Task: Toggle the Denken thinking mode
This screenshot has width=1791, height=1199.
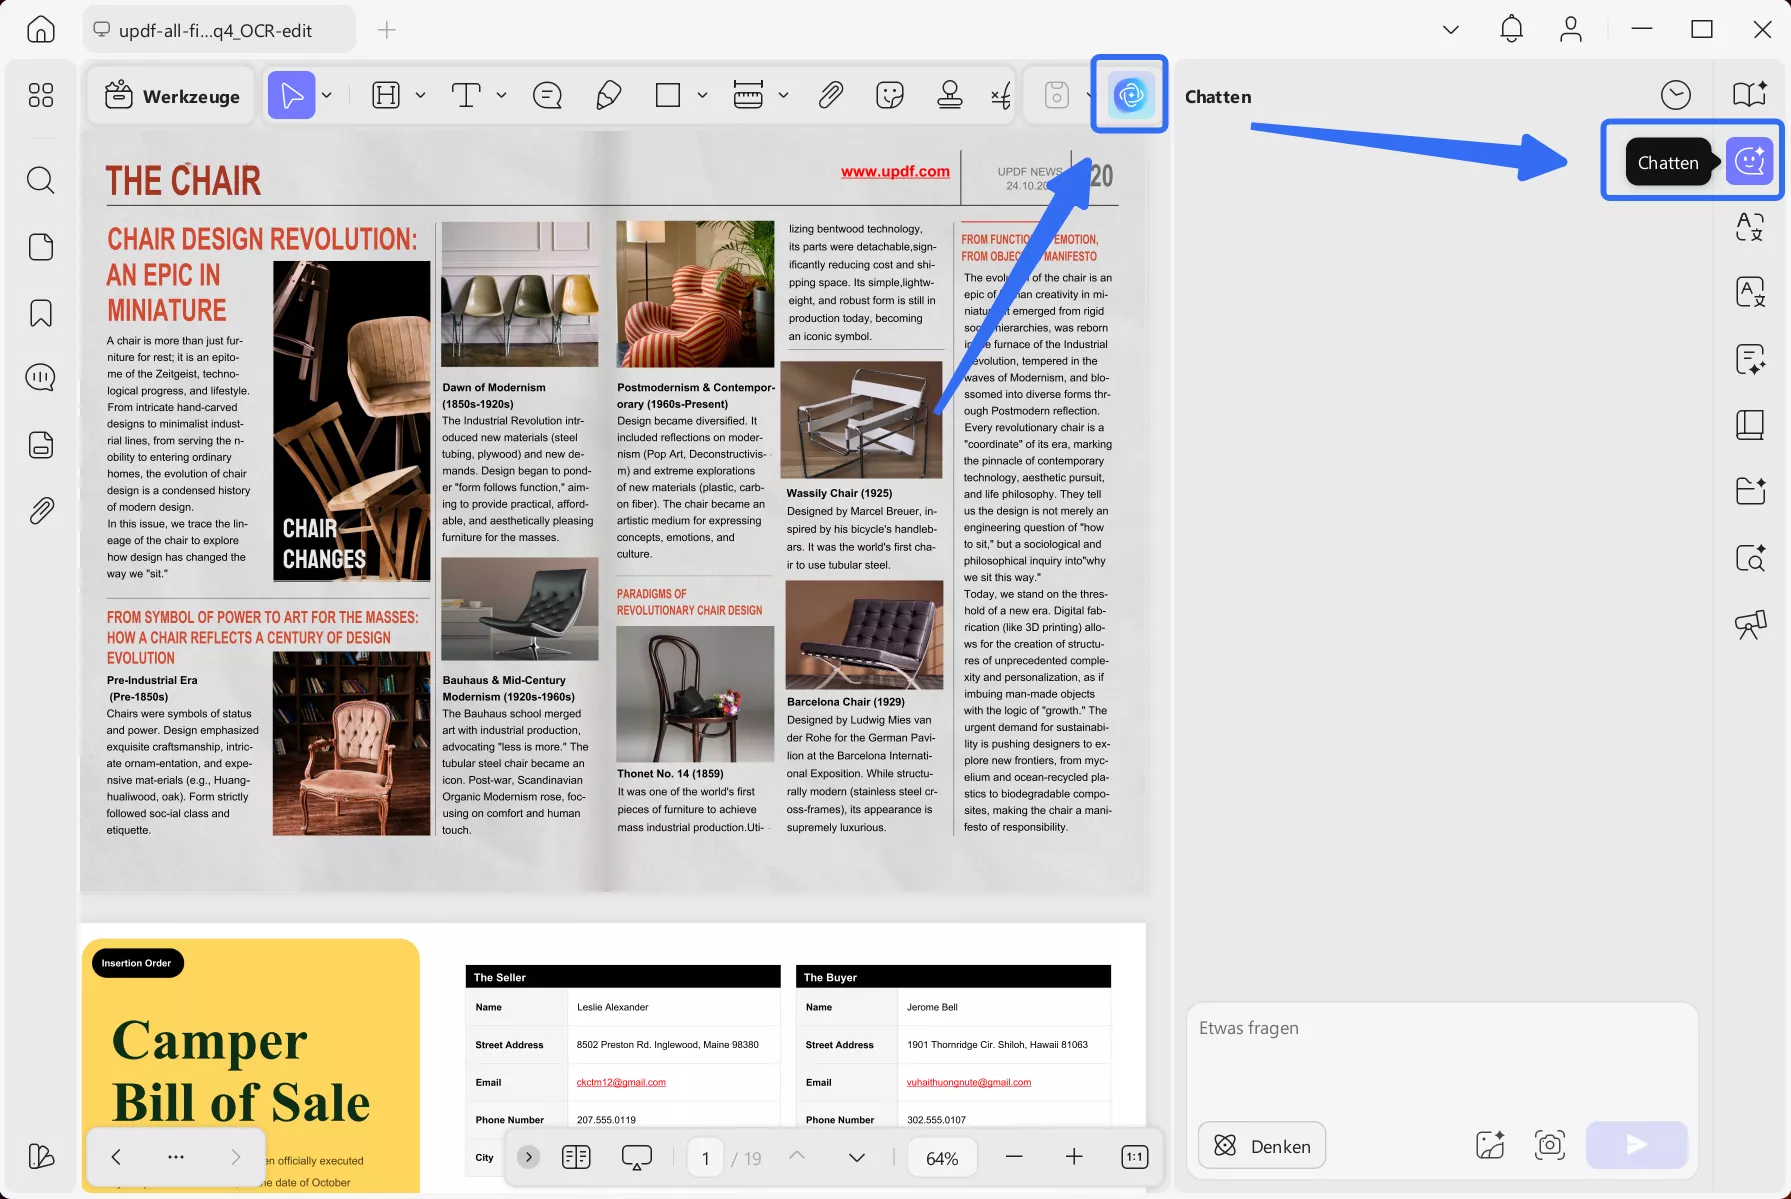Action: point(1261,1145)
